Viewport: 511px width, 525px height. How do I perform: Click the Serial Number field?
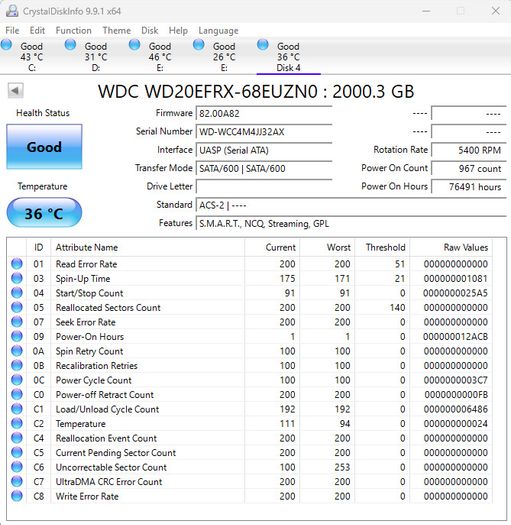(264, 132)
